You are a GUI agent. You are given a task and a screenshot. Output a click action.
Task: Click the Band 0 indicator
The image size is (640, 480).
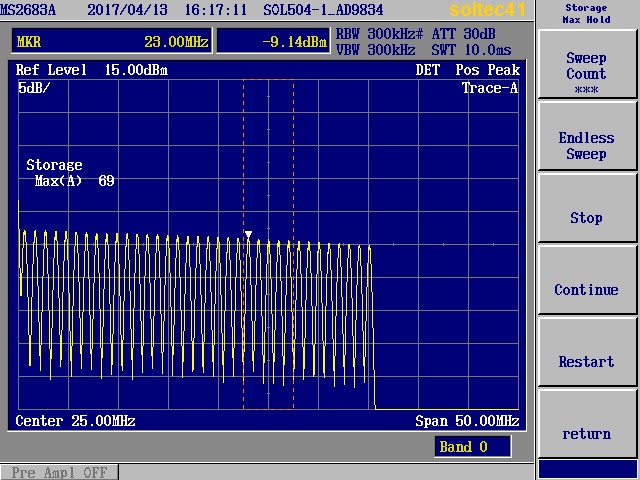[472, 447]
